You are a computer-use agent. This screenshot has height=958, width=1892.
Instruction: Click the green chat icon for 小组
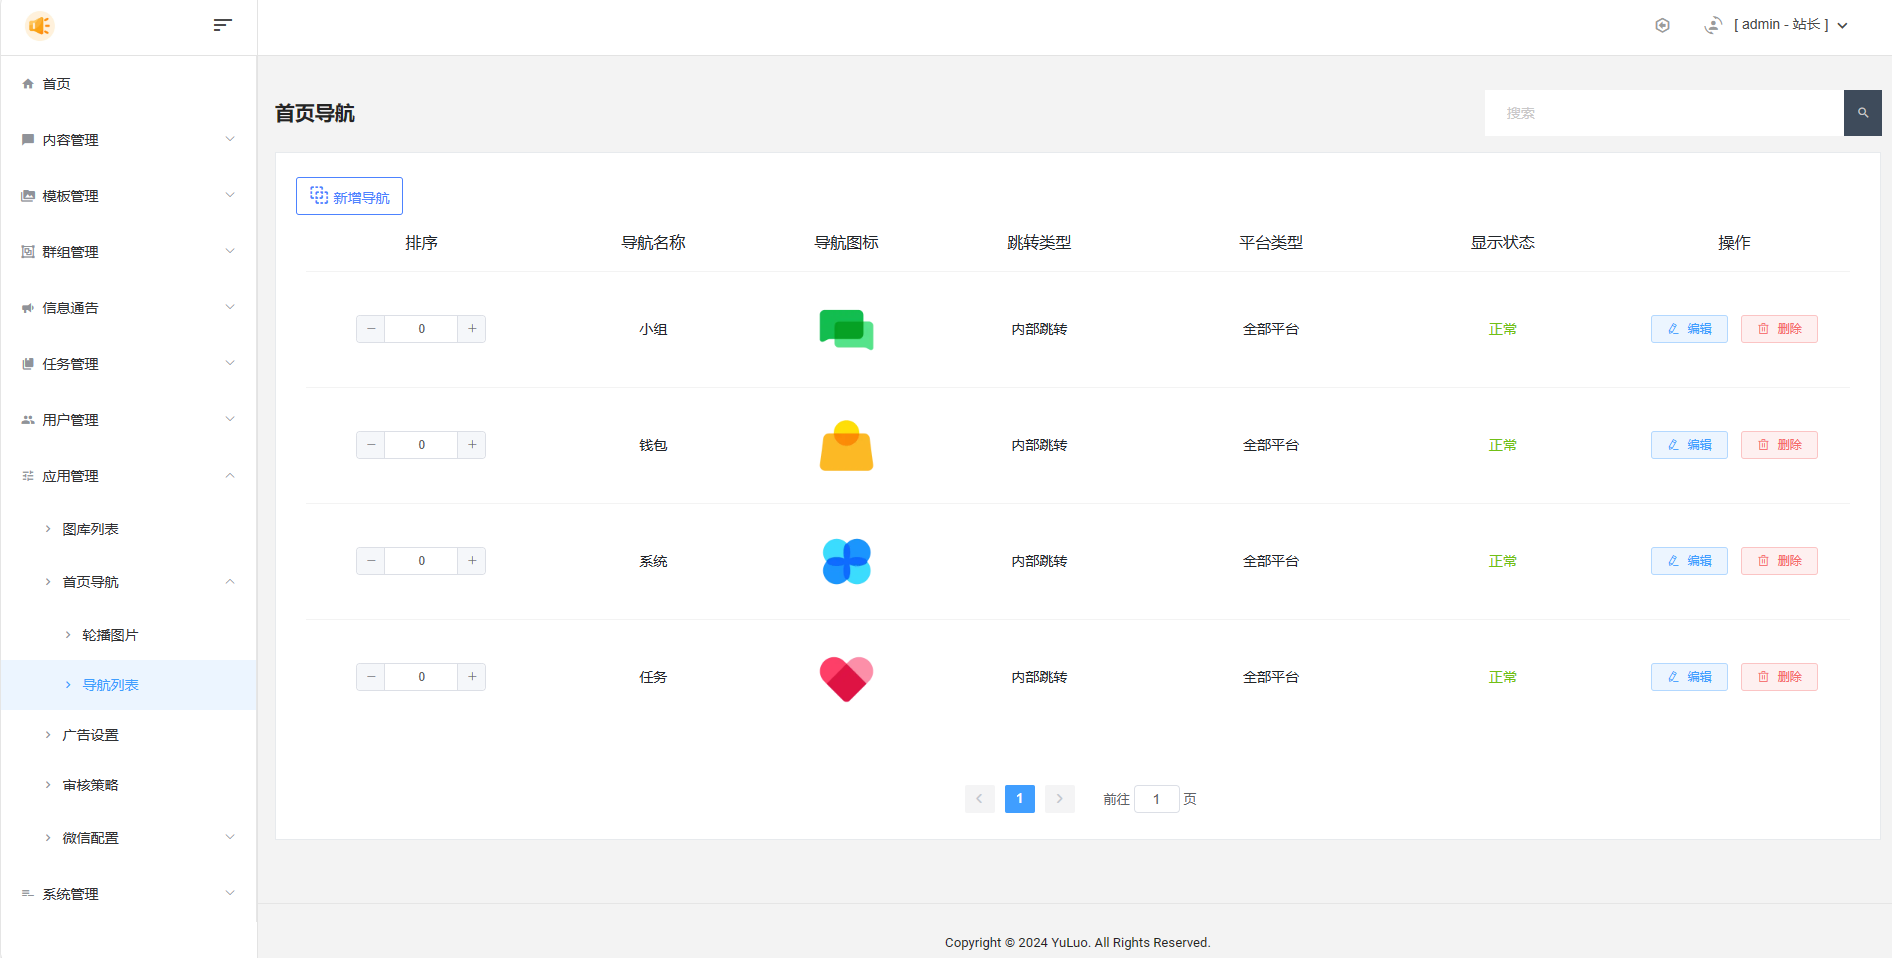point(846,329)
